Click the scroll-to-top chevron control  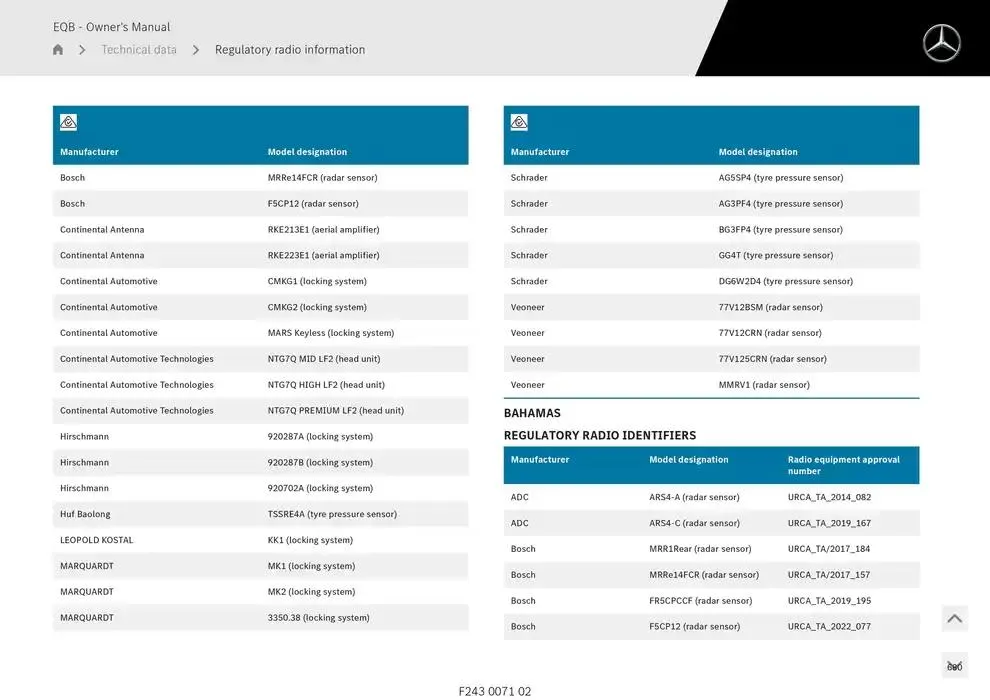(954, 618)
